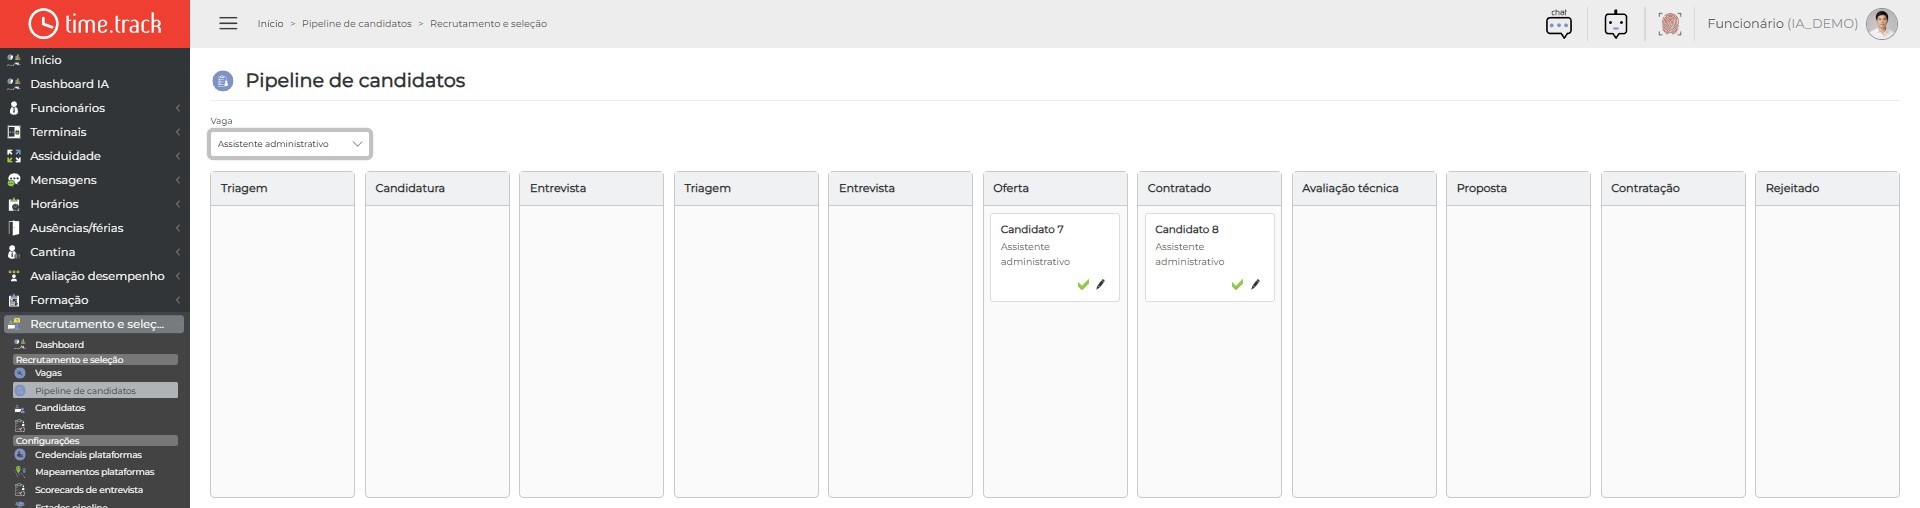Click the pencil edit icon on Candidato 7
Image resolution: width=1920 pixels, height=508 pixels.
coord(1101,285)
